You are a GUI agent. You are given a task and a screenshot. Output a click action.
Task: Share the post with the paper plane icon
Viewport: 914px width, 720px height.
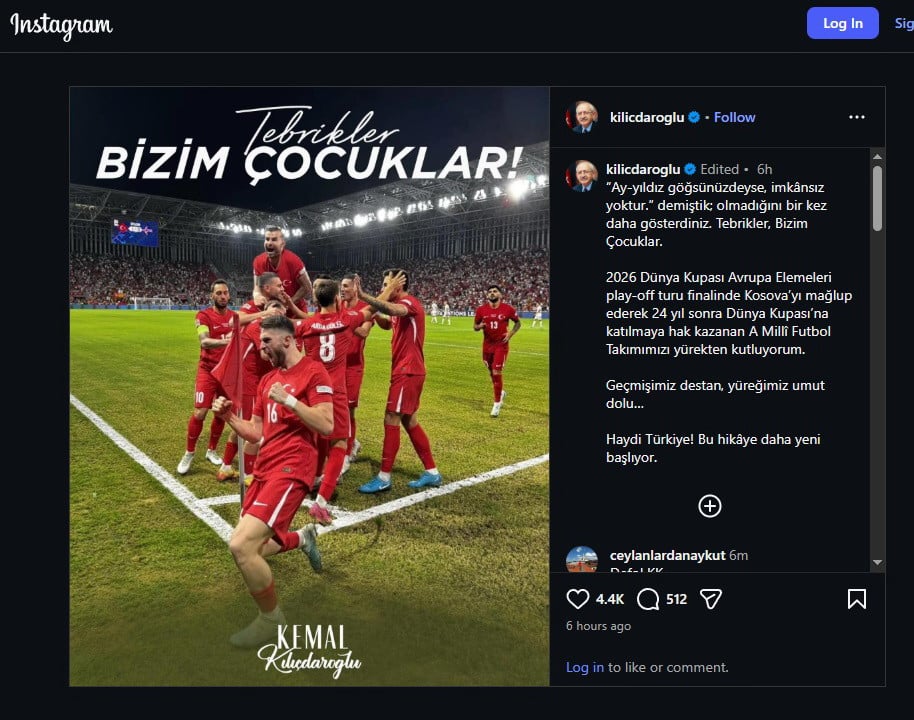(x=711, y=599)
